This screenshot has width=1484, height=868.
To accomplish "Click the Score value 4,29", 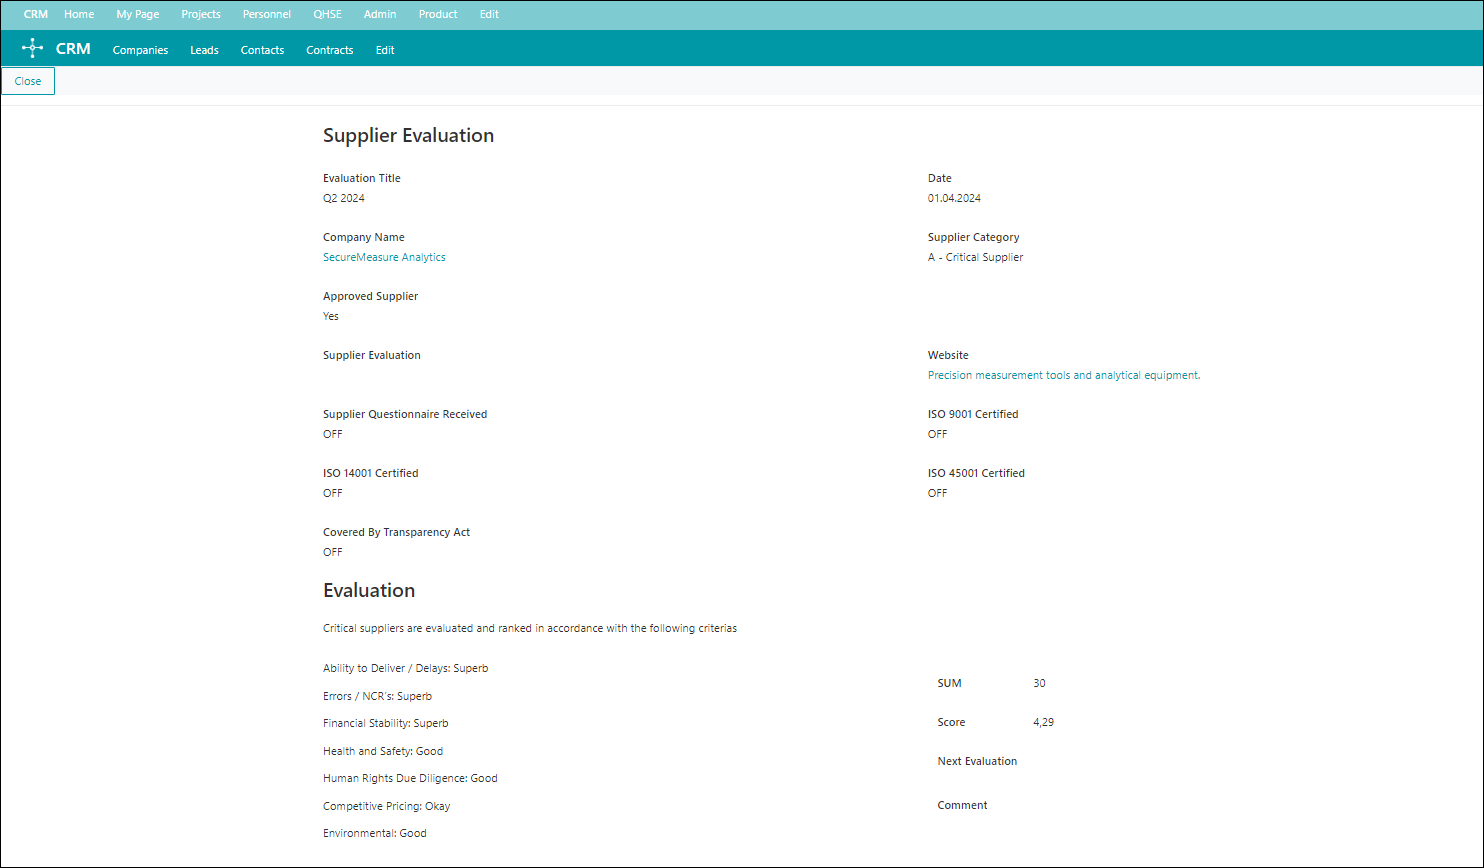I will click(x=1043, y=722).
